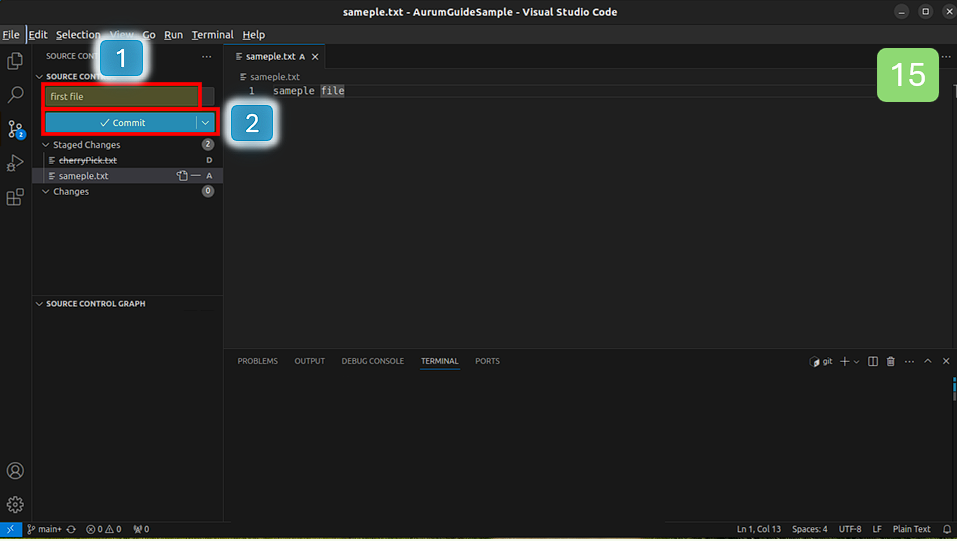Viewport: 957px width, 541px height.
Task: Click sameple.txt breadcrumb above the editor
Action: [x=270, y=77]
